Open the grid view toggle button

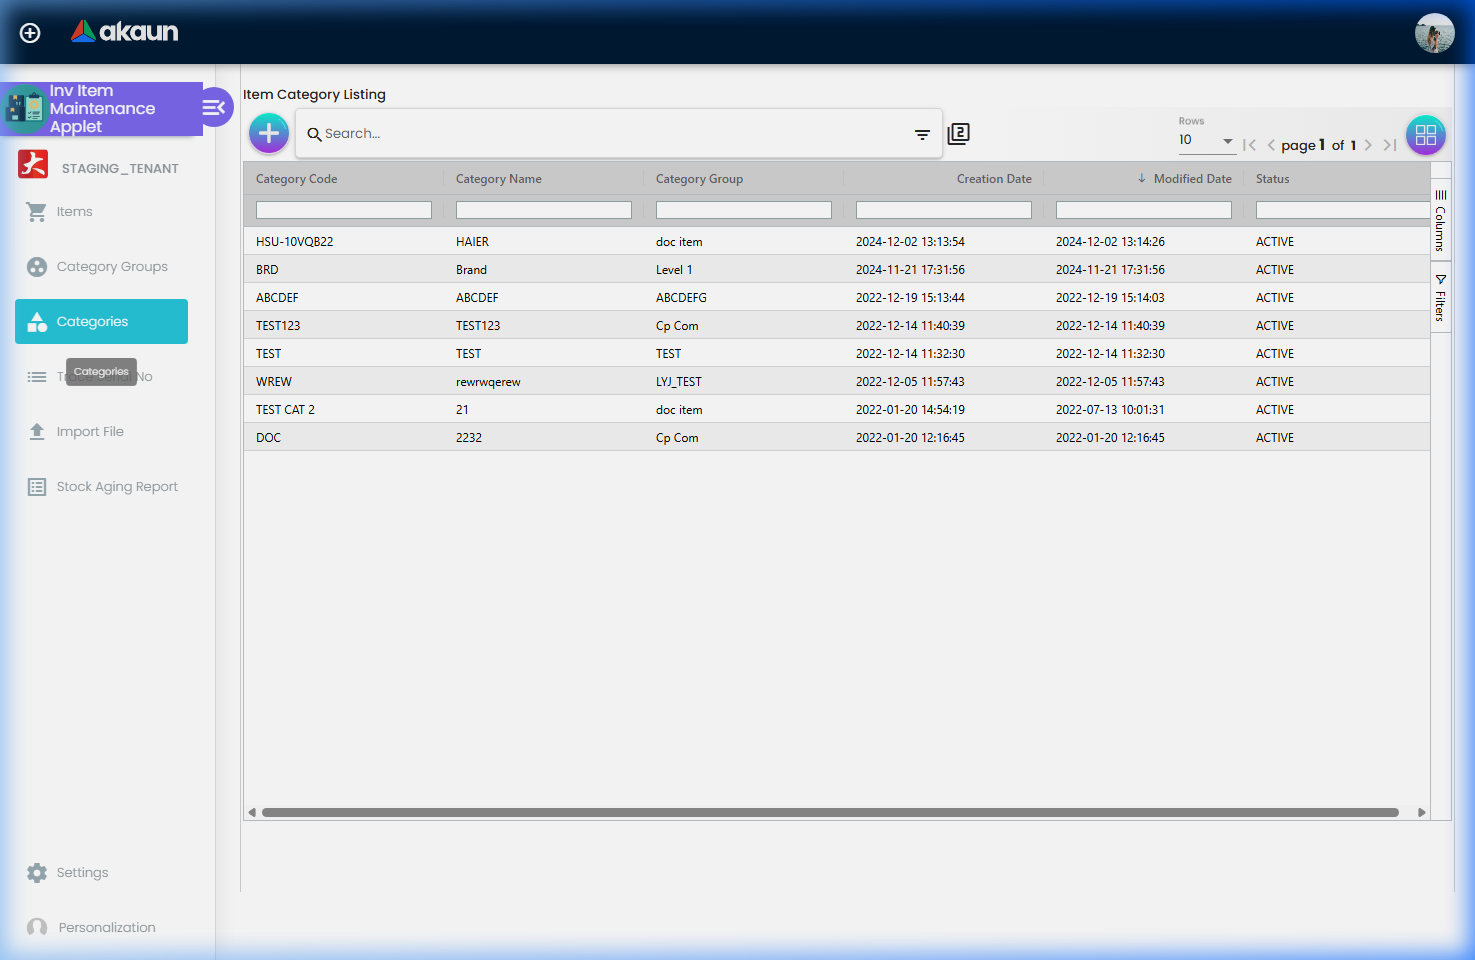(x=1425, y=135)
